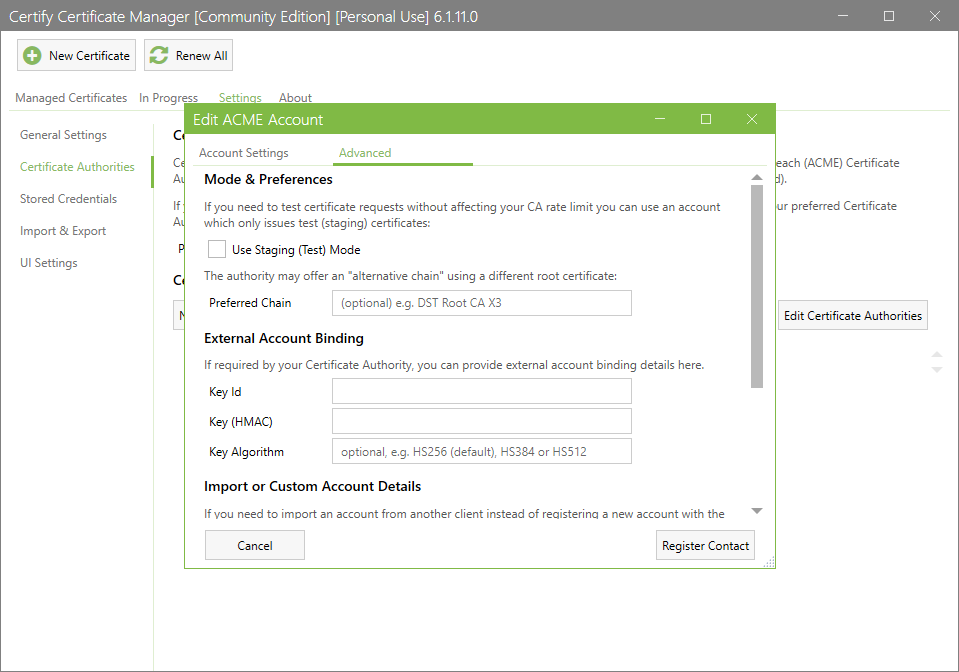The image size is (959, 672).
Task: Click Edit Certificate Authorities button
Action: click(853, 316)
